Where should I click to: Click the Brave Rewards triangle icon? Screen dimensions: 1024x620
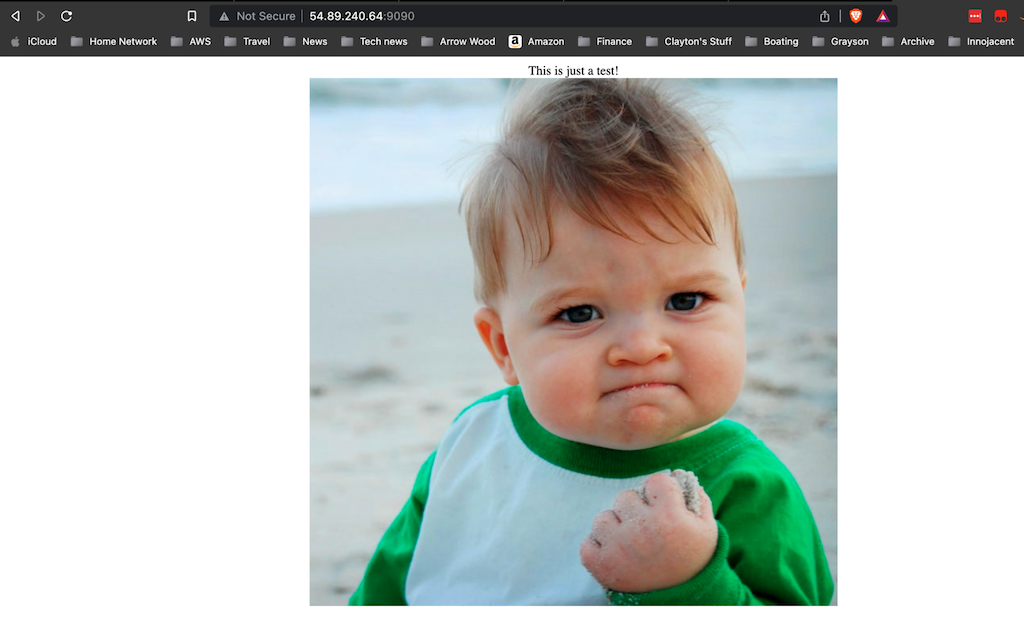pyautogui.click(x=883, y=16)
